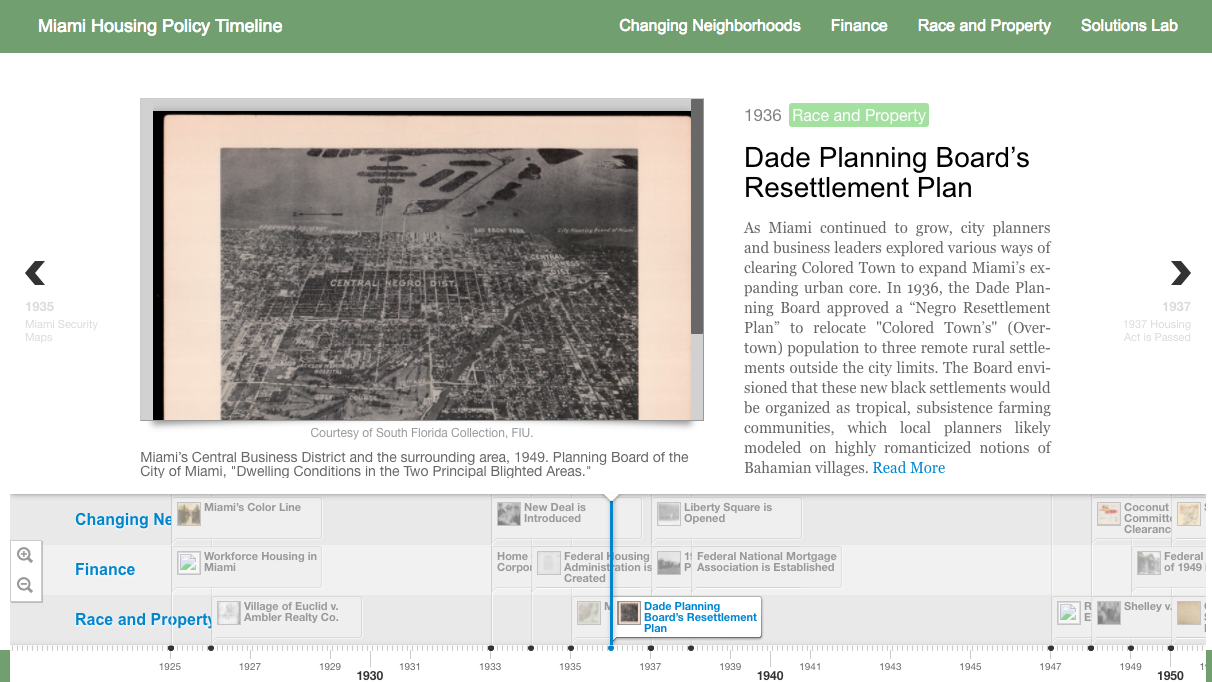Click Miami's Color Line event thumbnail
This screenshot has height=682, width=1212.
tap(189, 514)
